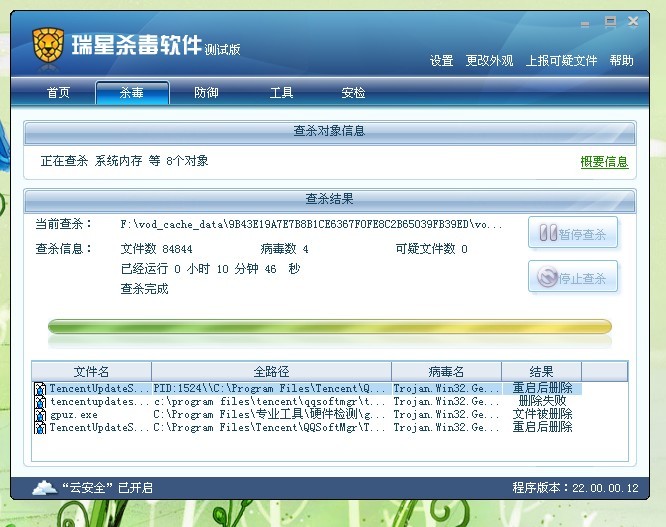Open 设置 in the top menu
Viewport: 666px width, 527px height.
(442, 61)
